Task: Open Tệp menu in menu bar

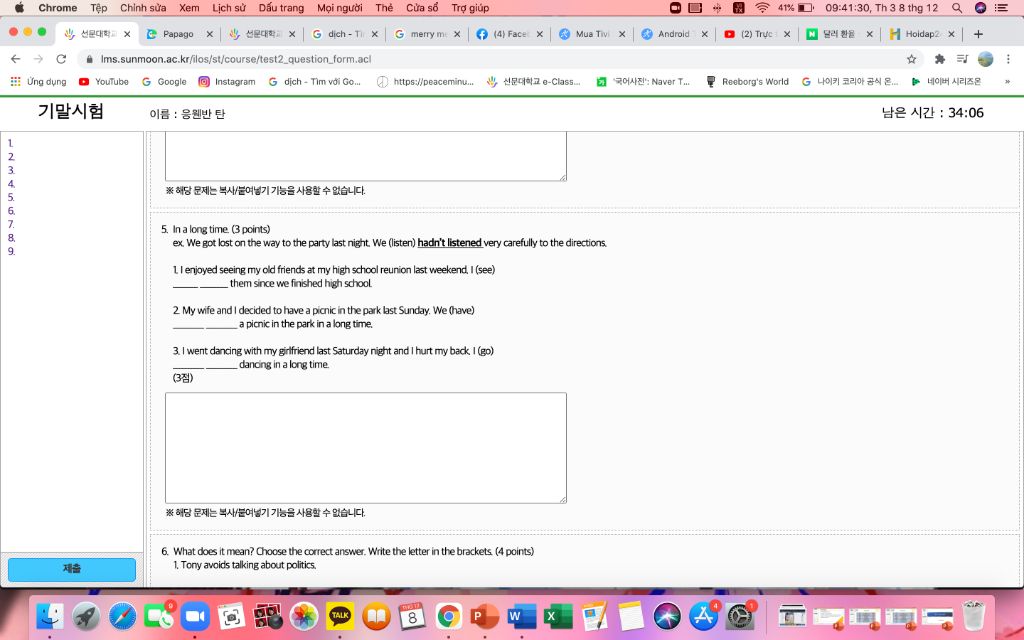Action: point(99,8)
